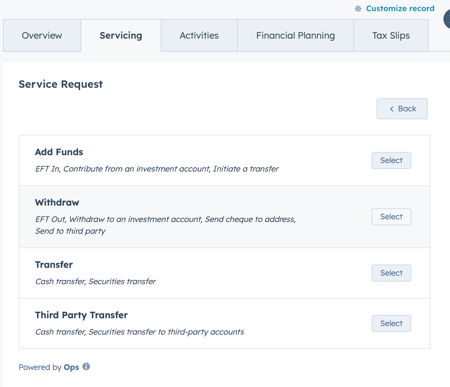Click the Ops link in footer

71,367
